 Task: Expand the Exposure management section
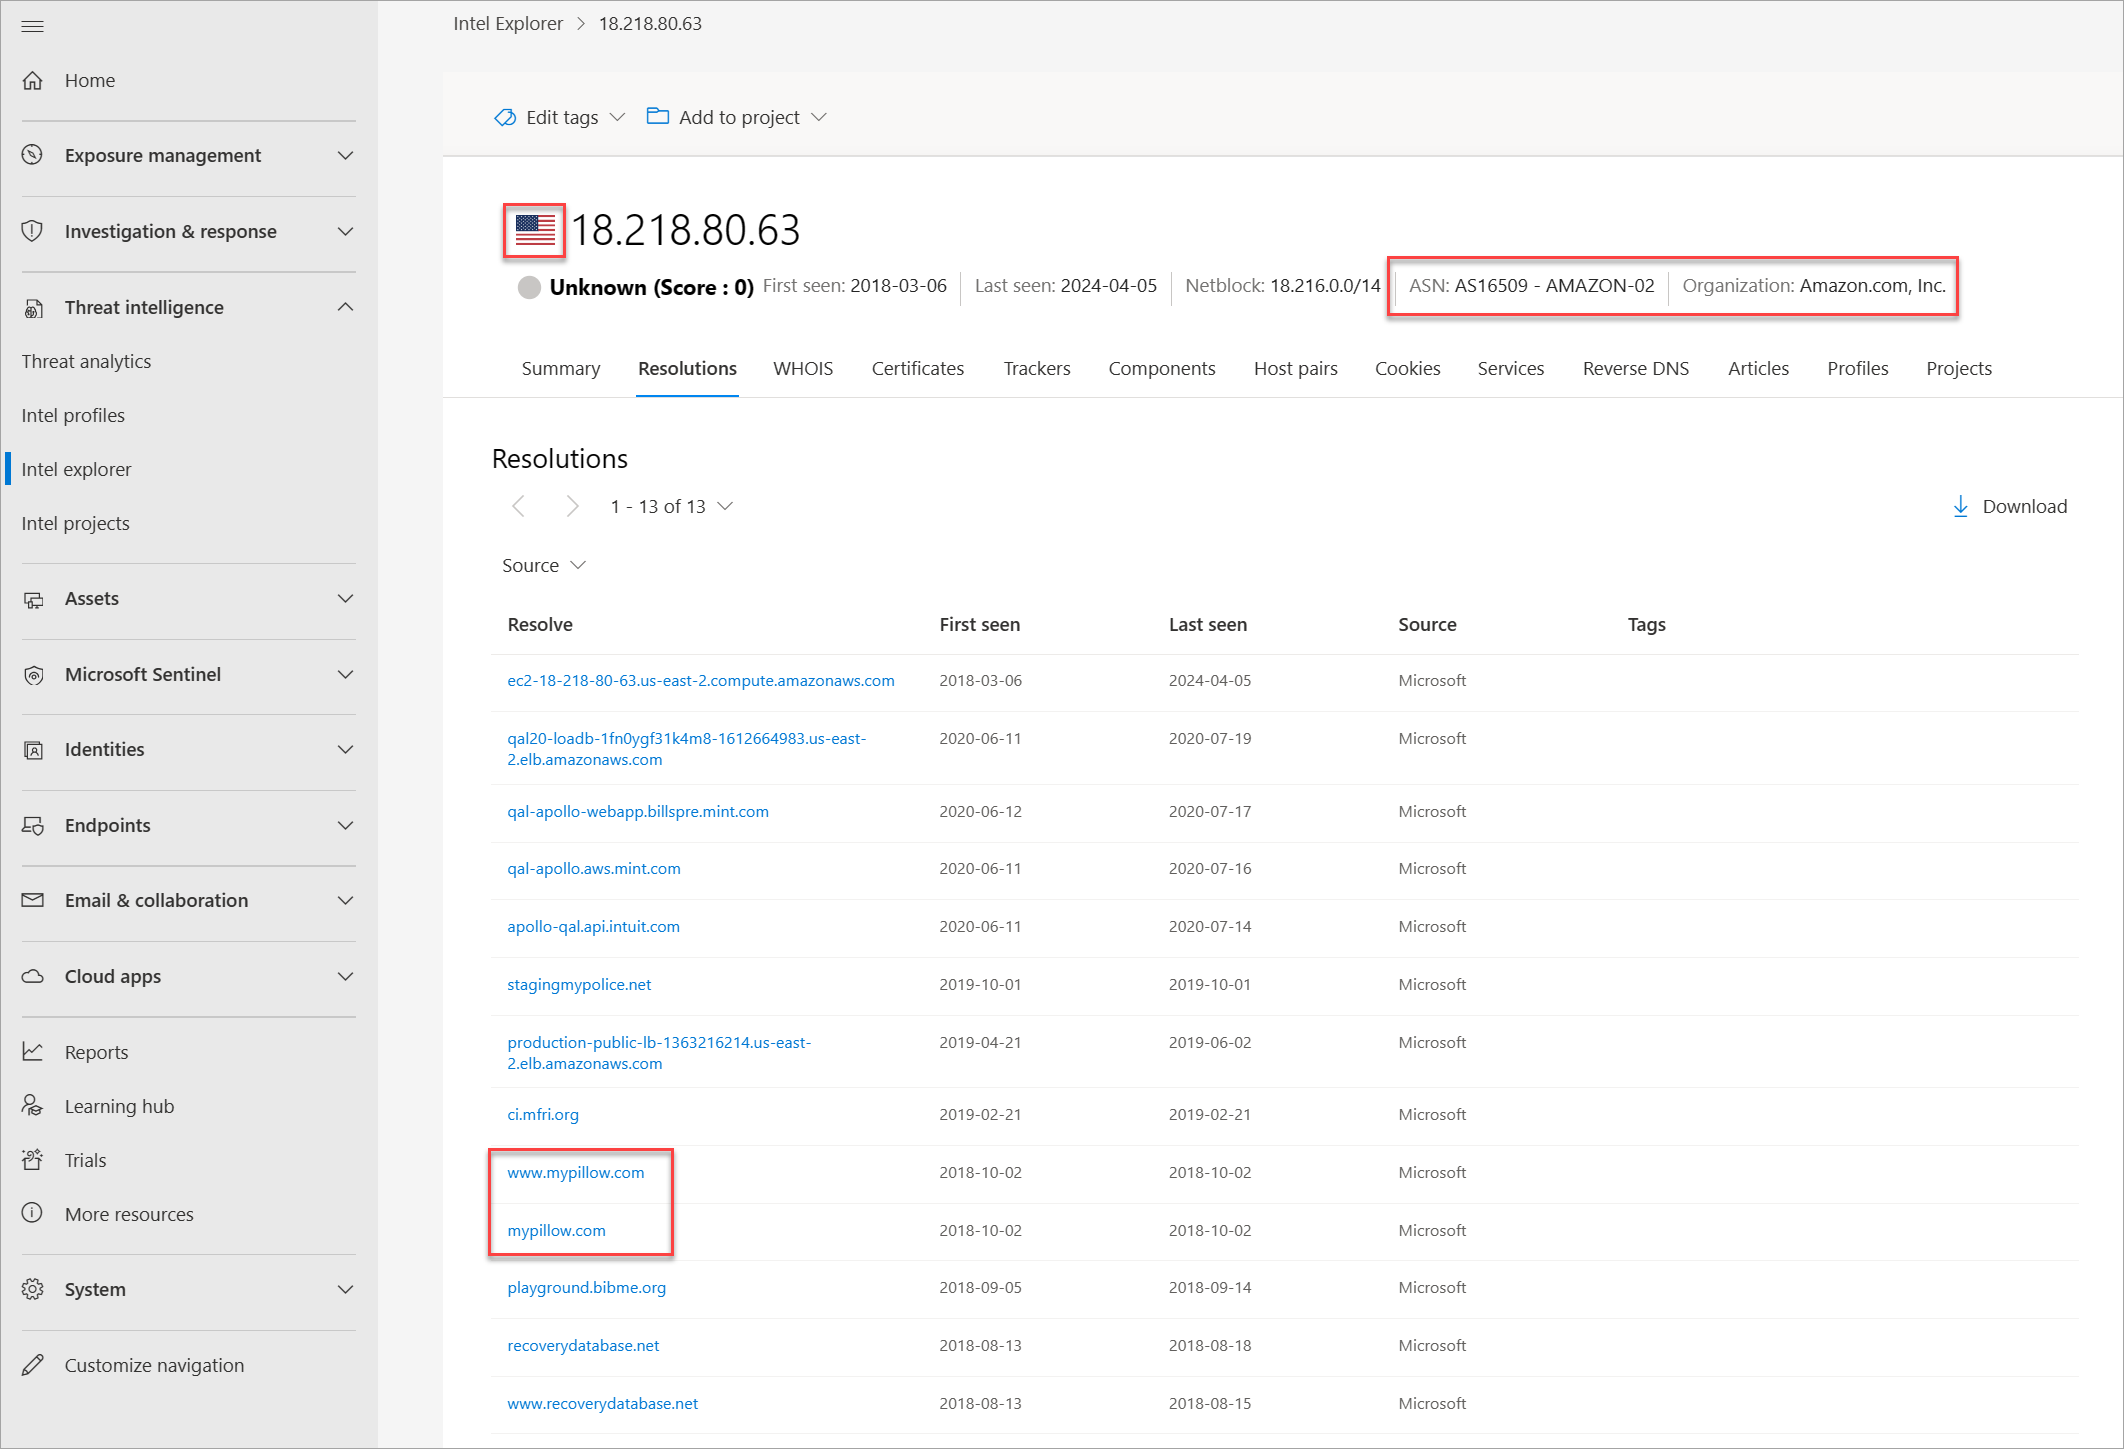pyautogui.click(x=345, y=155)
